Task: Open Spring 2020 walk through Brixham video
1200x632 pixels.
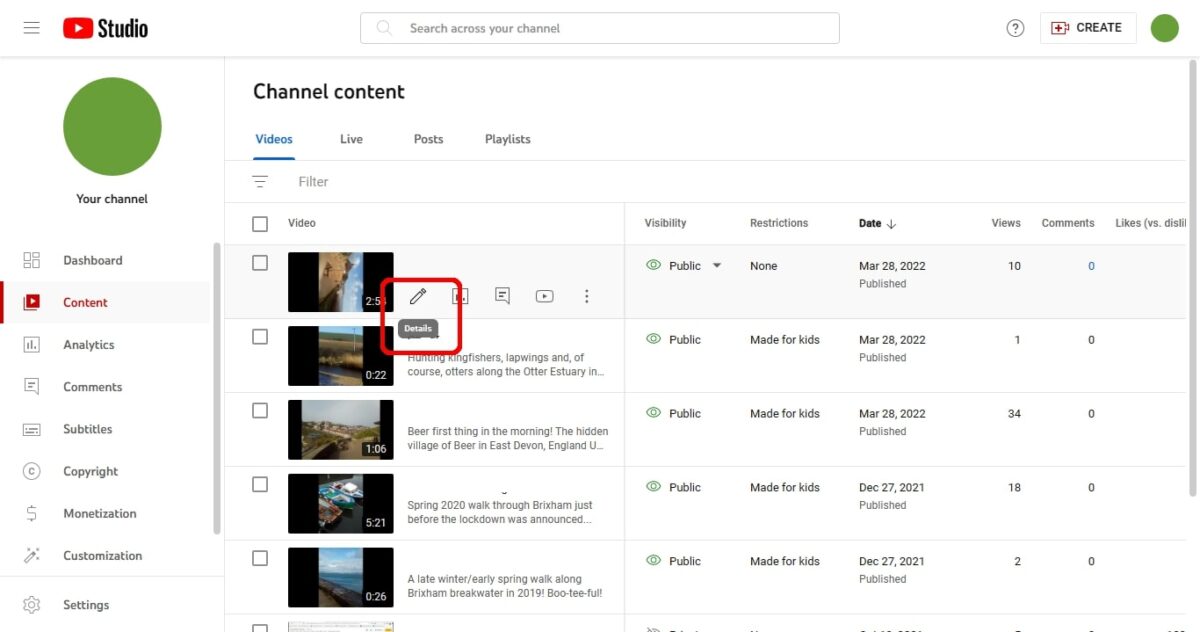Action: (x=500, y=512)
